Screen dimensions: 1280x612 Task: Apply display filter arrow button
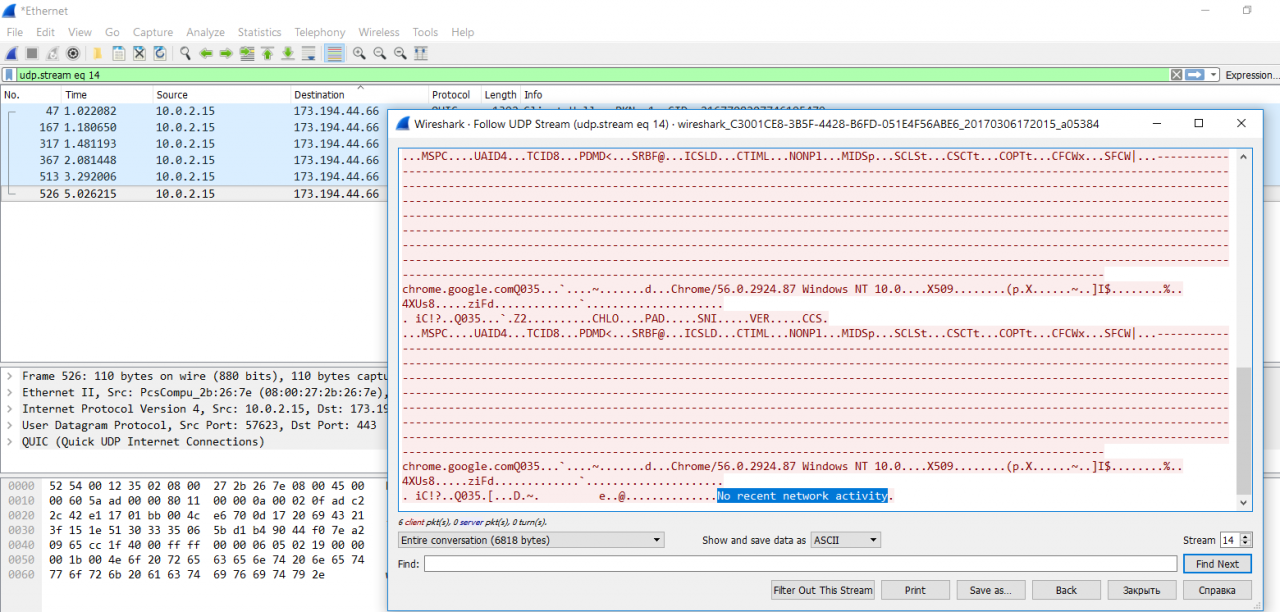[x=1194, y=75]
